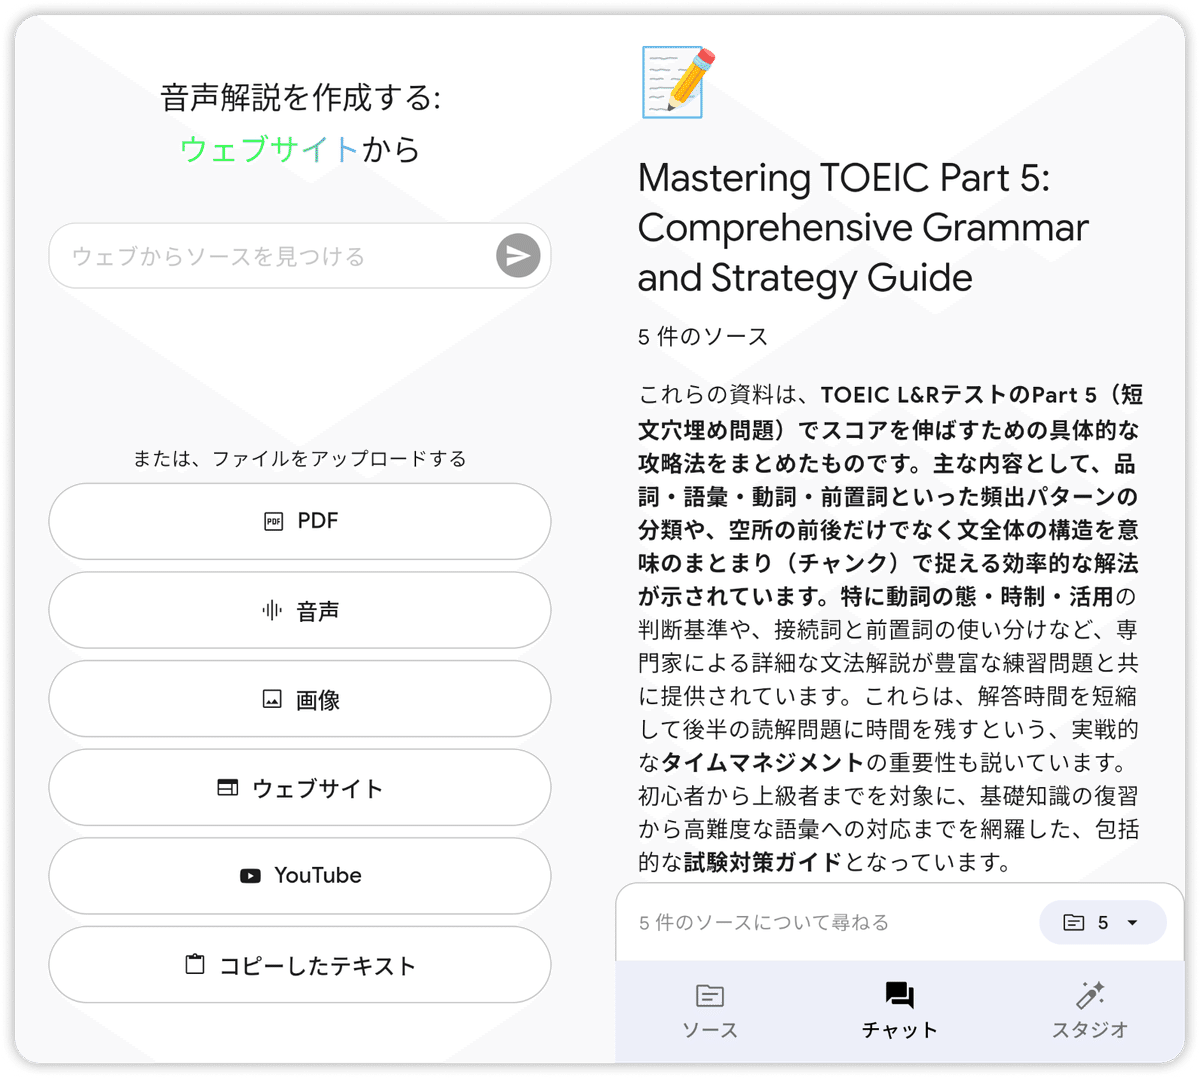The height and width of the screenshot is (1078, 1200).
Task: Click the YouTube play logo icon
Action: click(250, 876)
